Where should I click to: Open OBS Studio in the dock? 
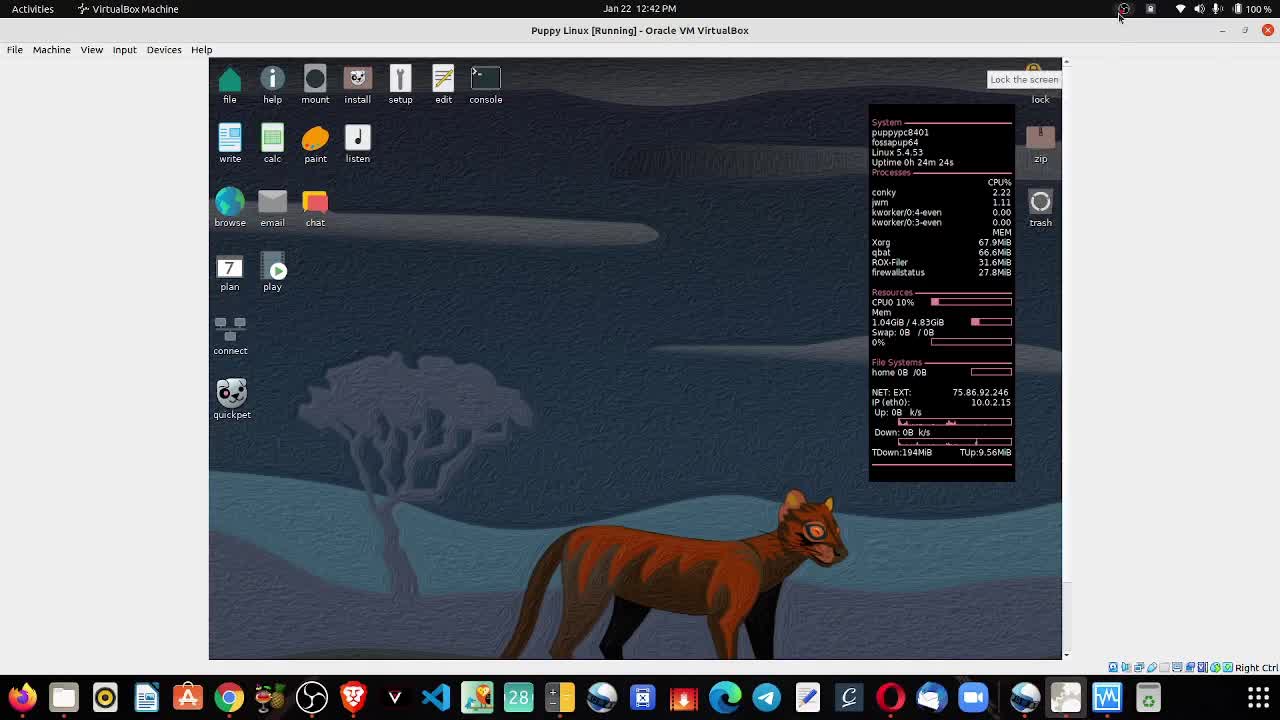(x=311, y=697)
